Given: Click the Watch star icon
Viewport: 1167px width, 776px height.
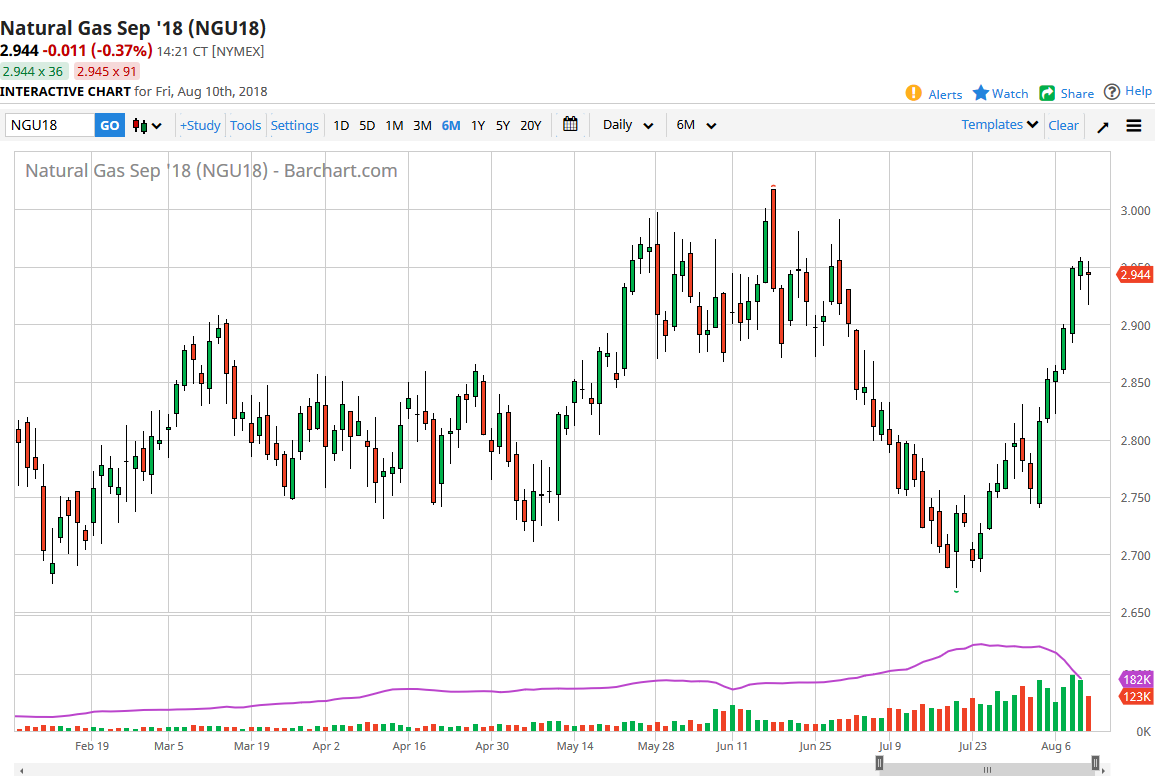Looking at the screenshot, I should coord(981,93).
